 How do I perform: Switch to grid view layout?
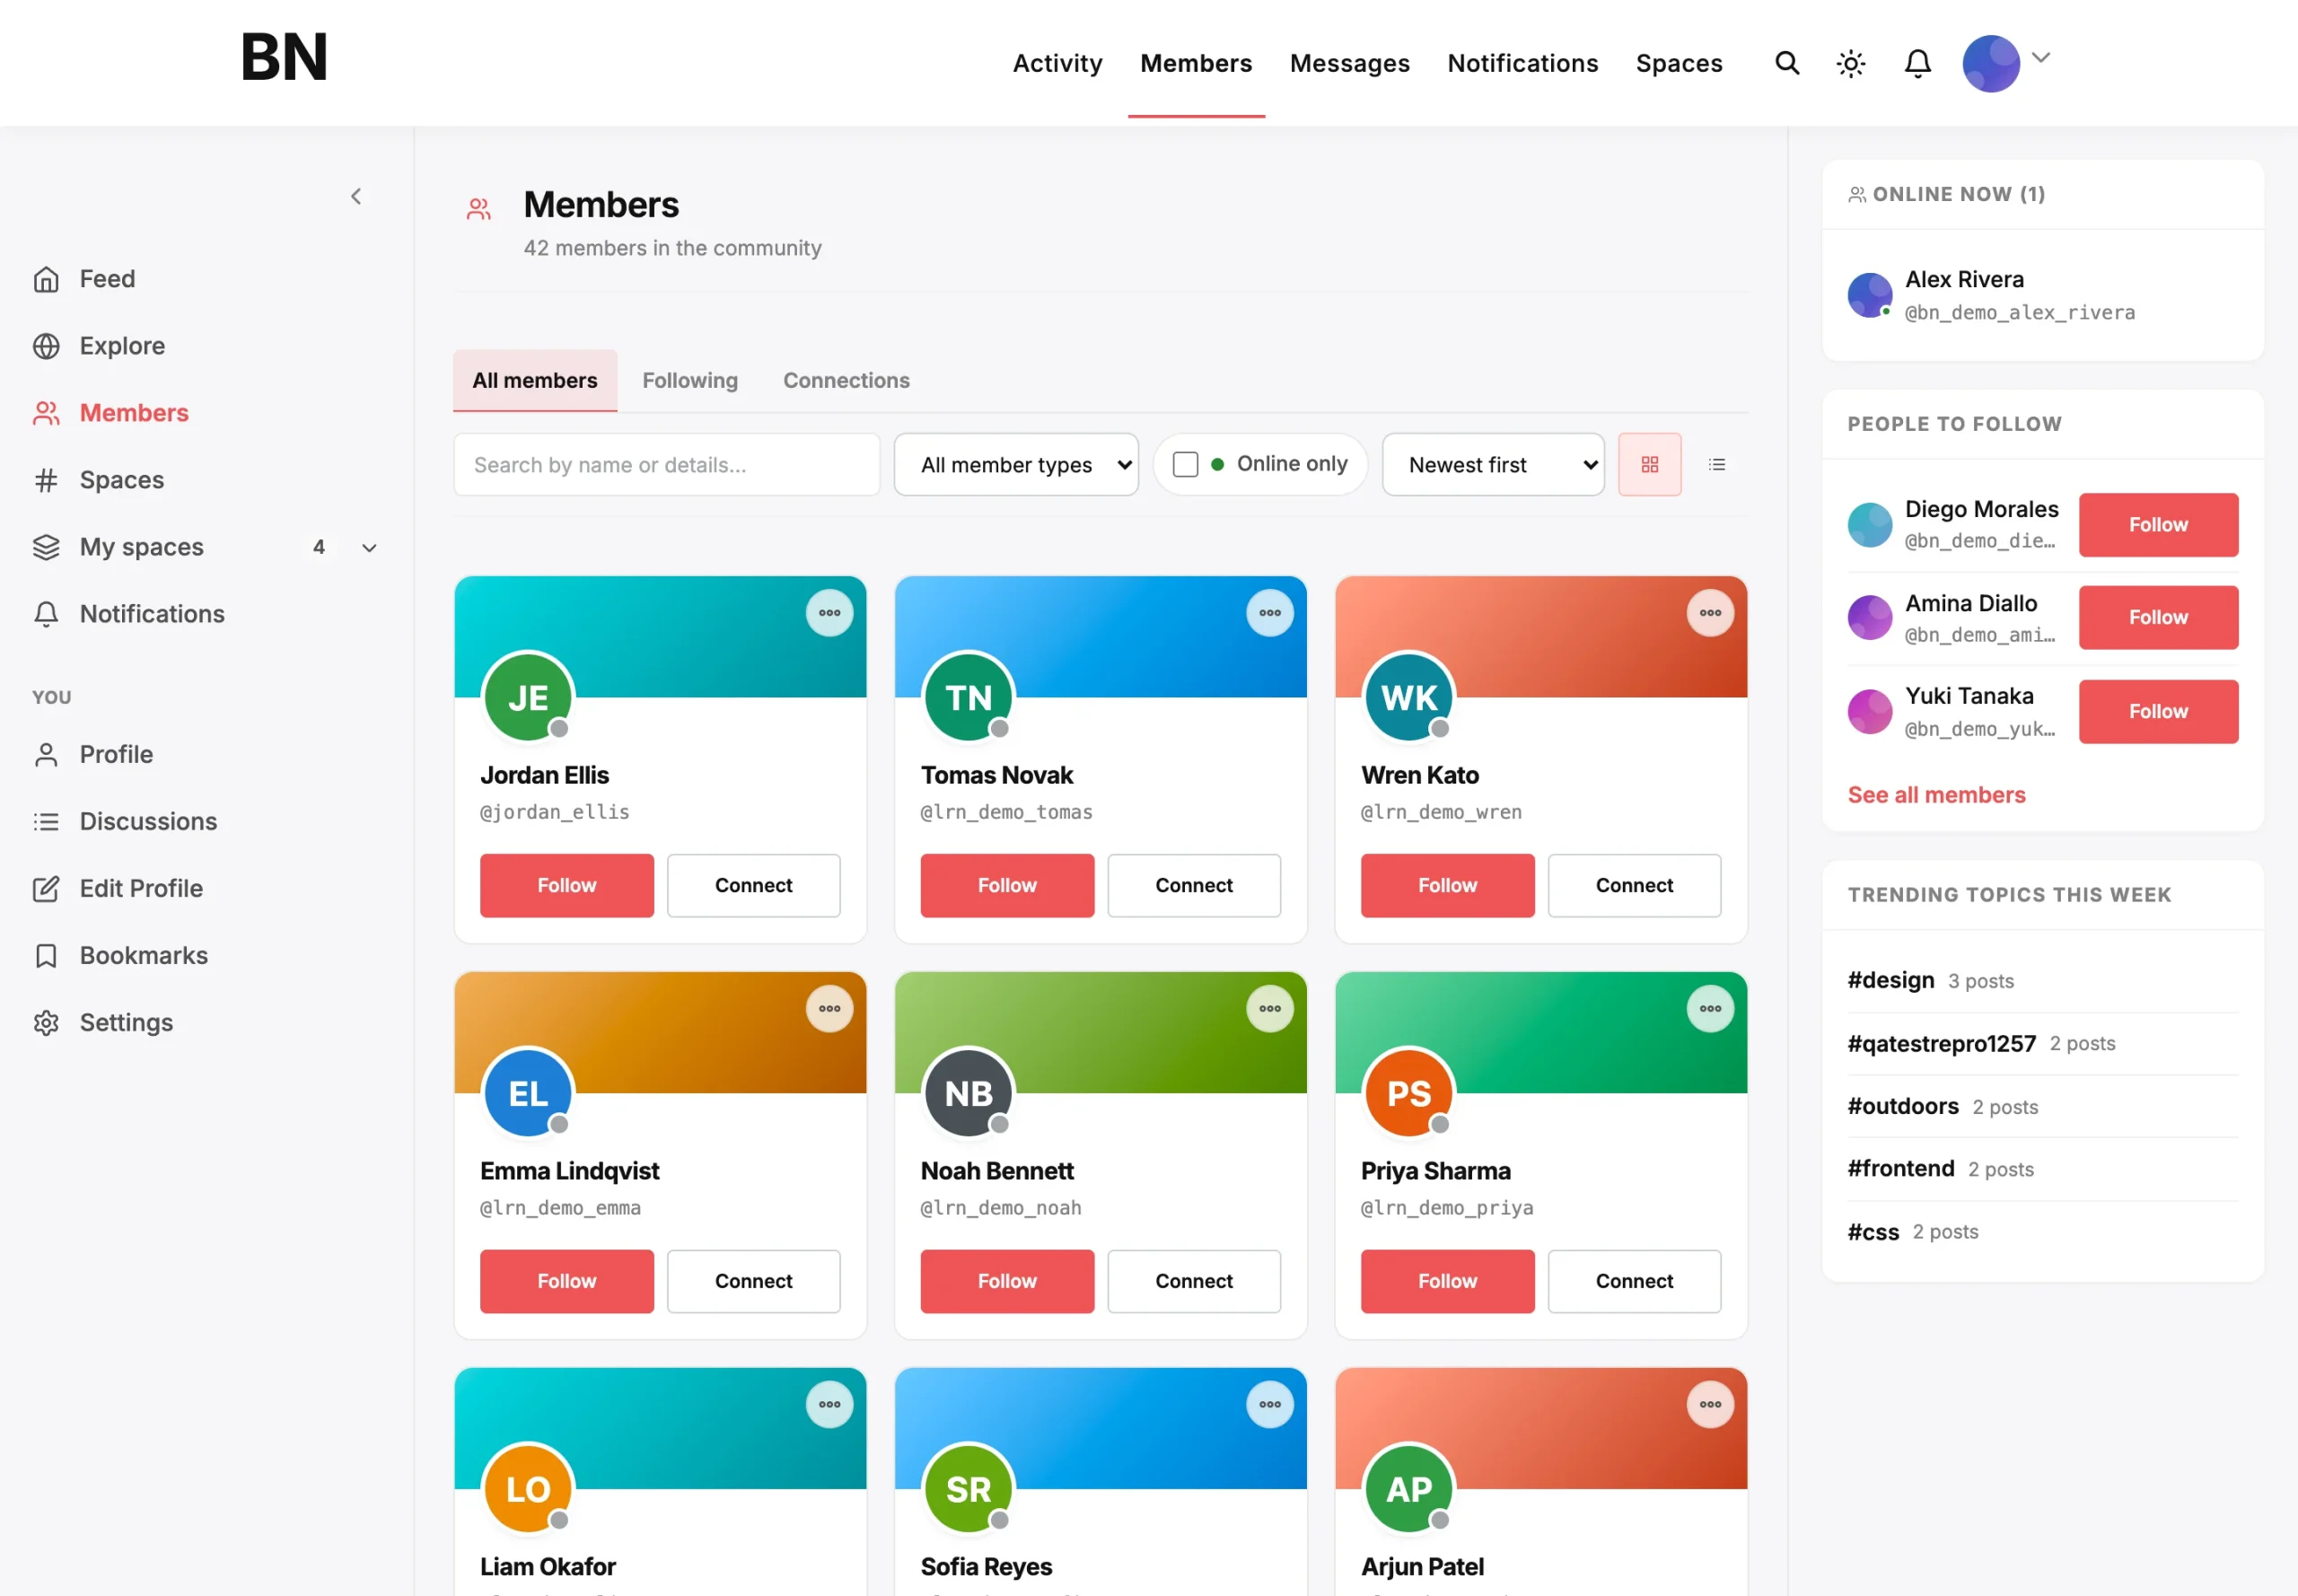pyautogui.click(x=1649, y=464)
